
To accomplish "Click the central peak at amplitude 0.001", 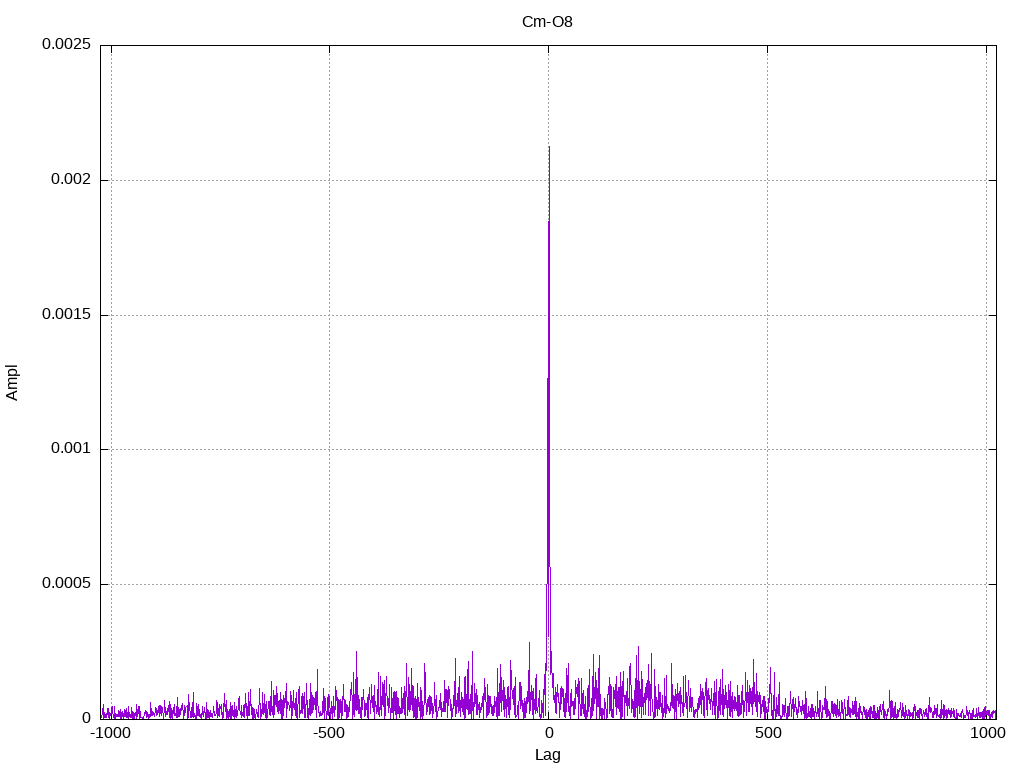I will (549, 449).
